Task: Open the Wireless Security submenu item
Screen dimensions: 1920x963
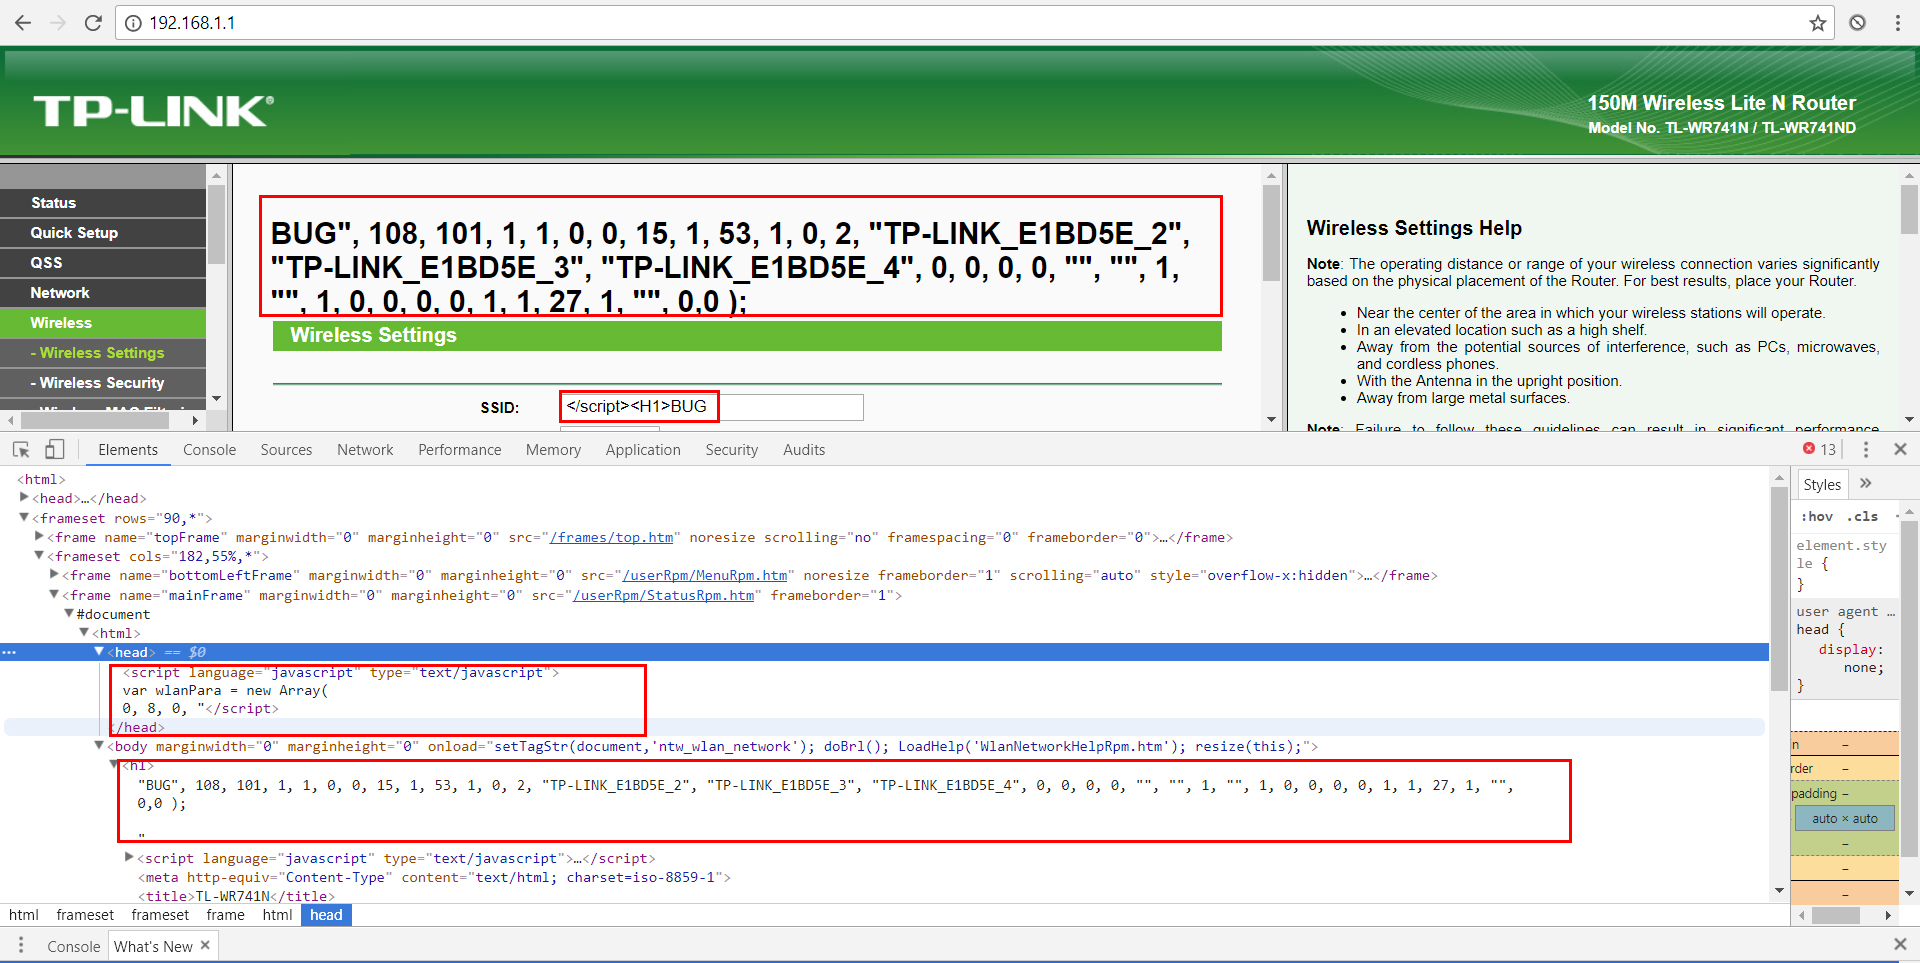Action: tap(103, 383)
